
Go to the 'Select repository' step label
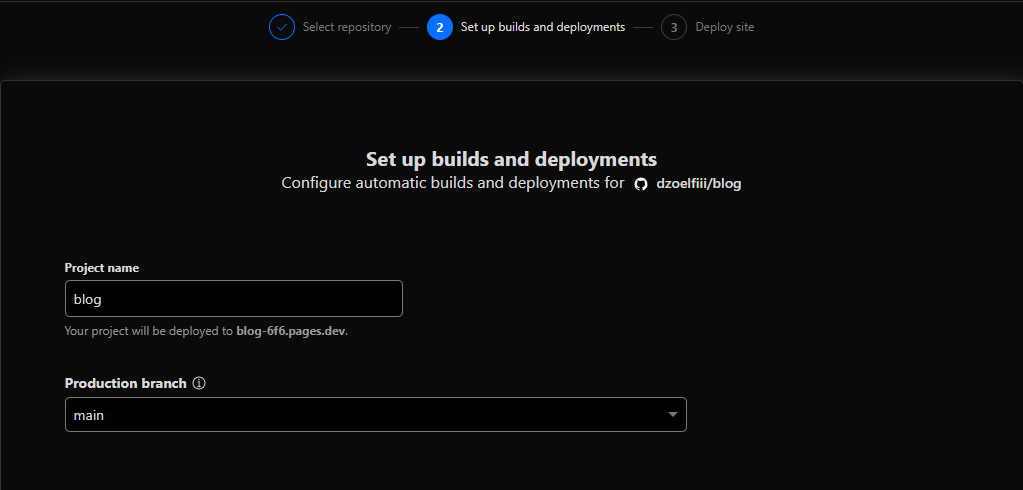[x=347, y=27]
